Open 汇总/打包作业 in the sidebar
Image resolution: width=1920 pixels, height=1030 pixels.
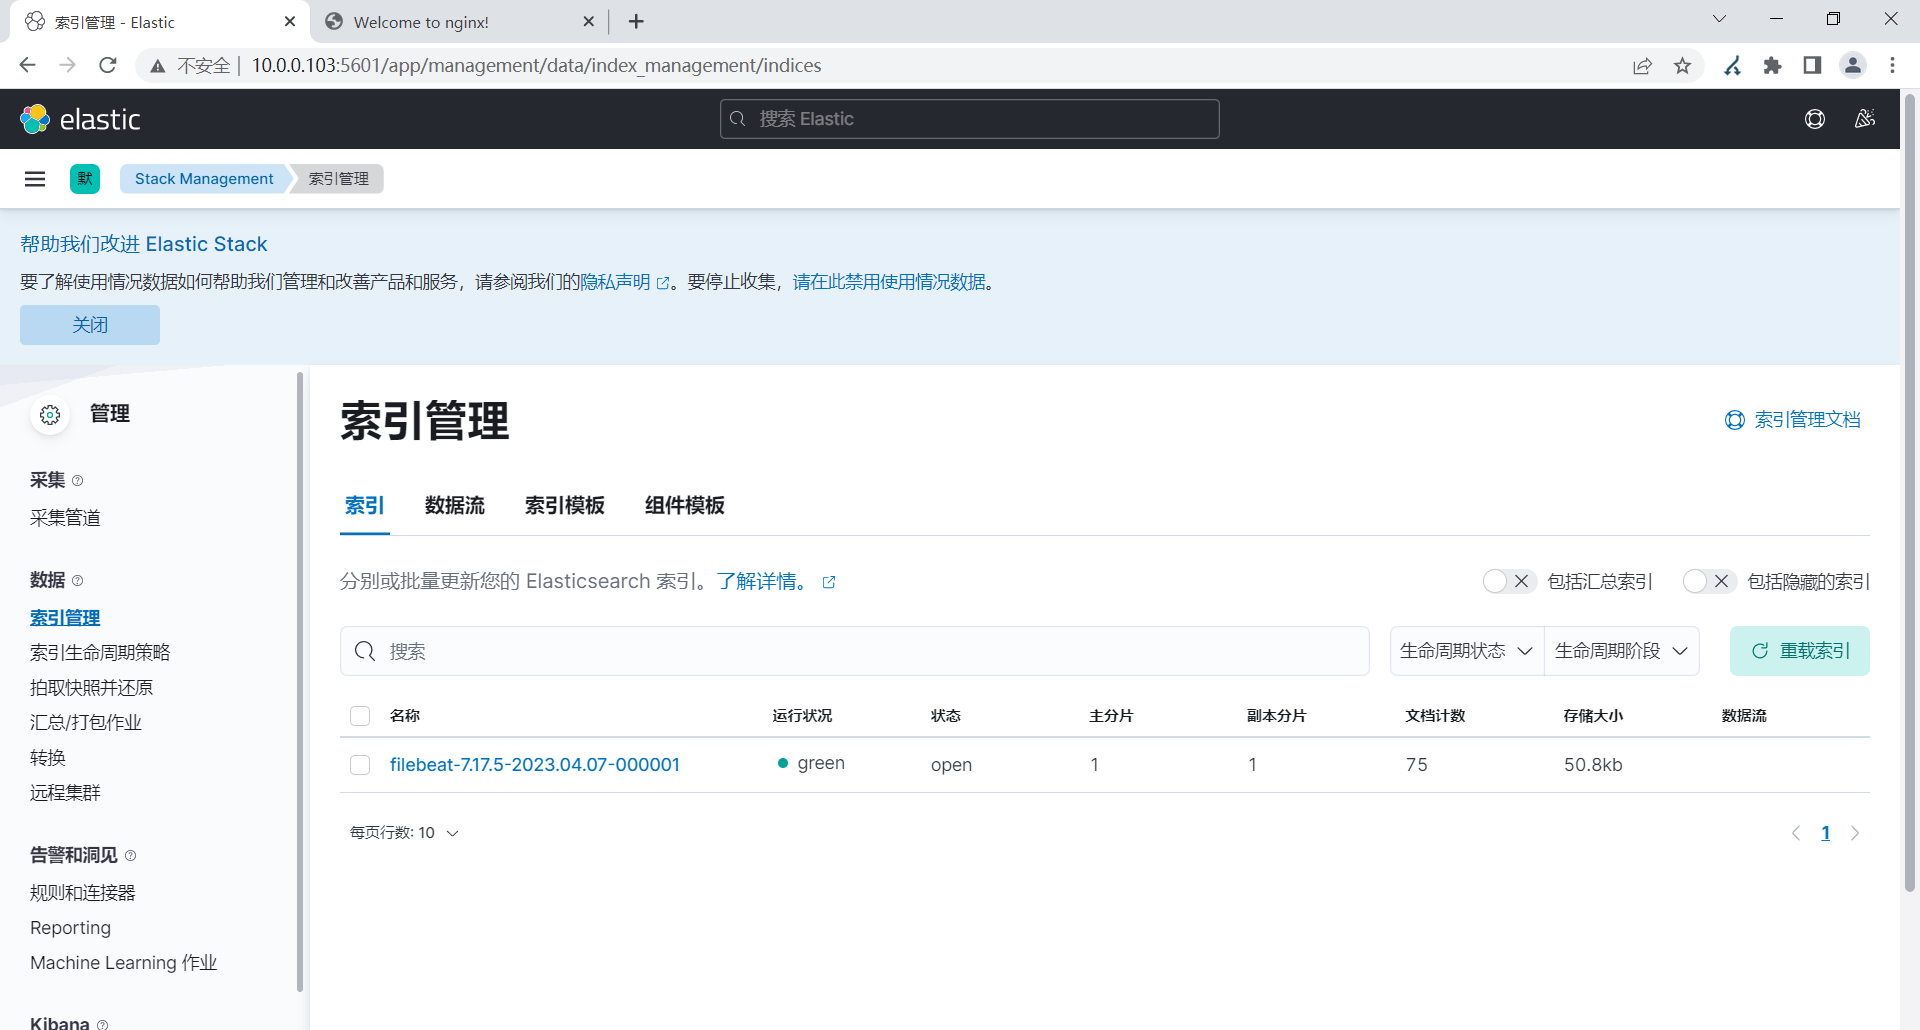86,723
